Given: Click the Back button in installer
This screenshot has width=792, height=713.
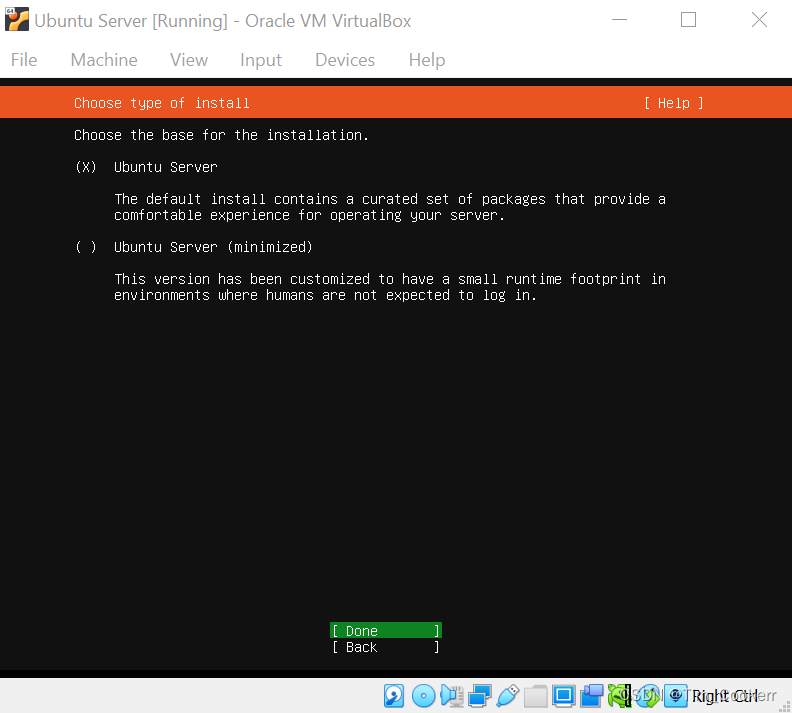Looking at the screenshot, I should pos(386,647).
